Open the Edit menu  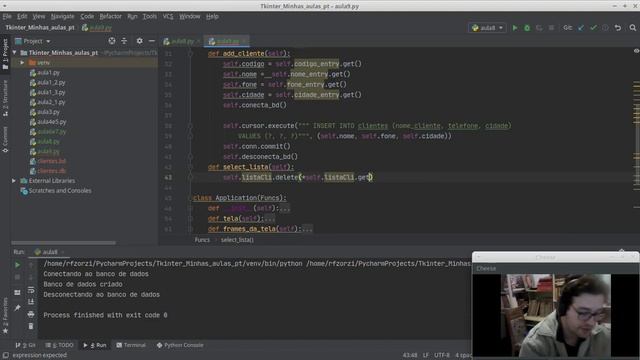click(x=22, y=16)
